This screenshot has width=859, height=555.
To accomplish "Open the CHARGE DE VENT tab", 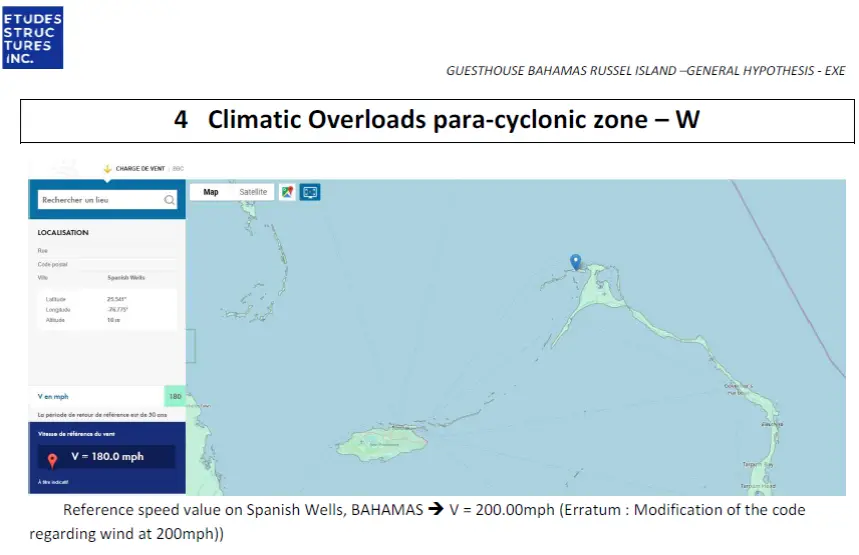I will pos(140,169).
